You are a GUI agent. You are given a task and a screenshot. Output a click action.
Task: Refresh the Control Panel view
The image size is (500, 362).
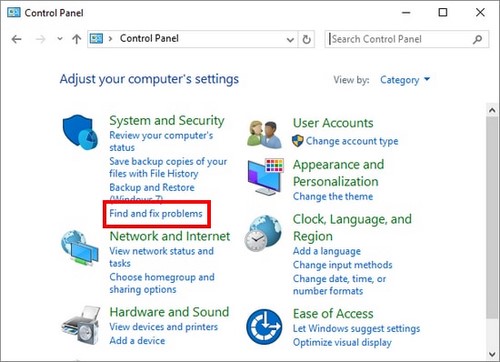coord(306,39)
